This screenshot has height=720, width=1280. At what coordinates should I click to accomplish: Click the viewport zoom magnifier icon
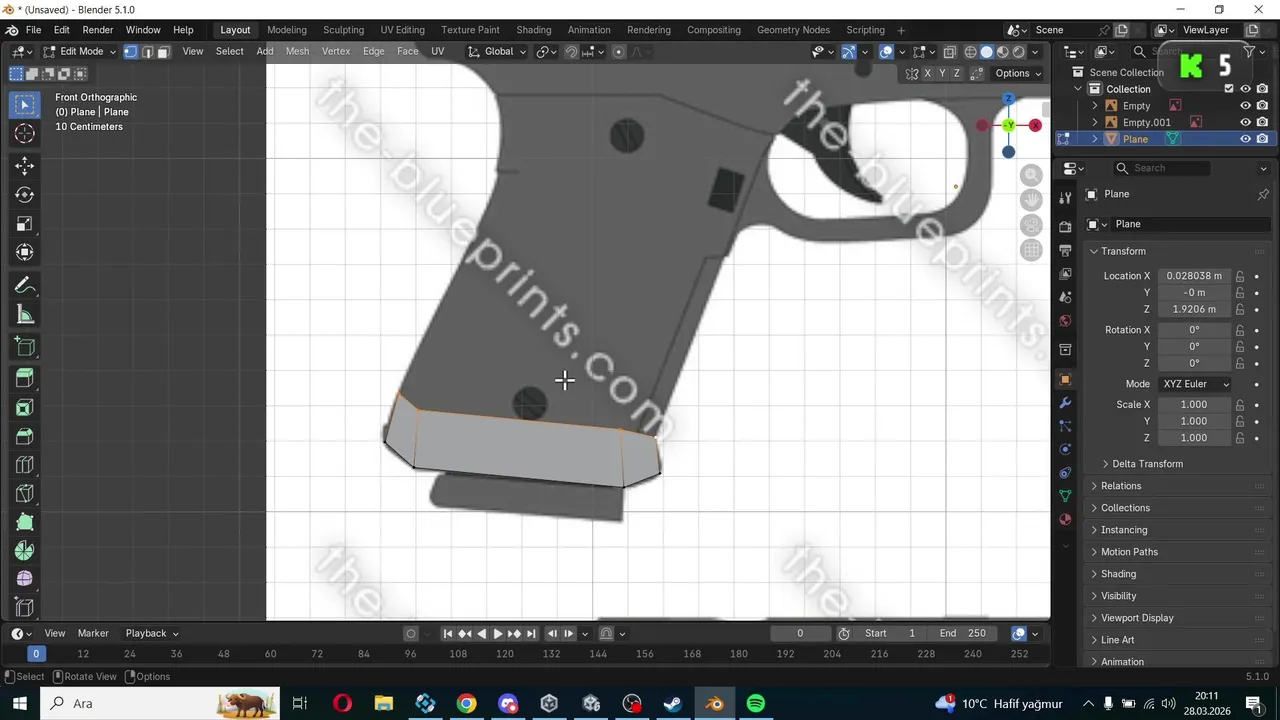click(1031, 176)
